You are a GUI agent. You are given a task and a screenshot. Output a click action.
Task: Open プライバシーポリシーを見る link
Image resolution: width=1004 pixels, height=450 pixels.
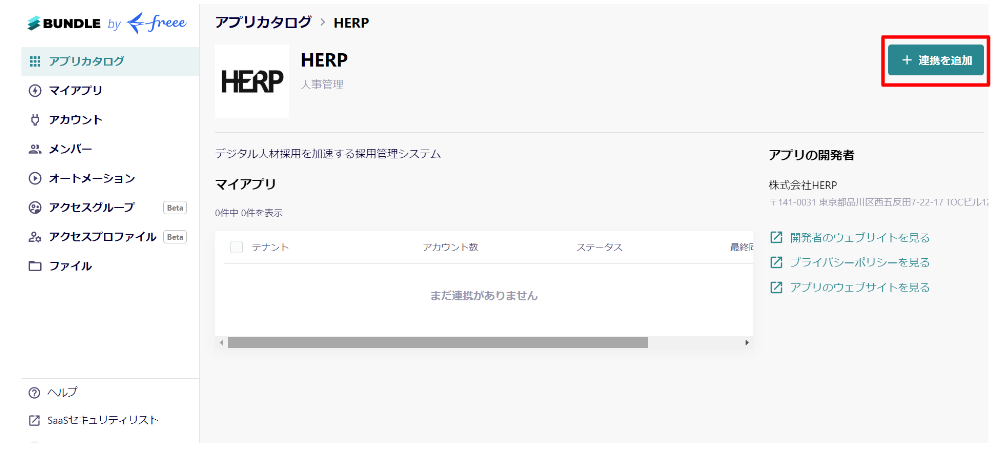(859, 262)
